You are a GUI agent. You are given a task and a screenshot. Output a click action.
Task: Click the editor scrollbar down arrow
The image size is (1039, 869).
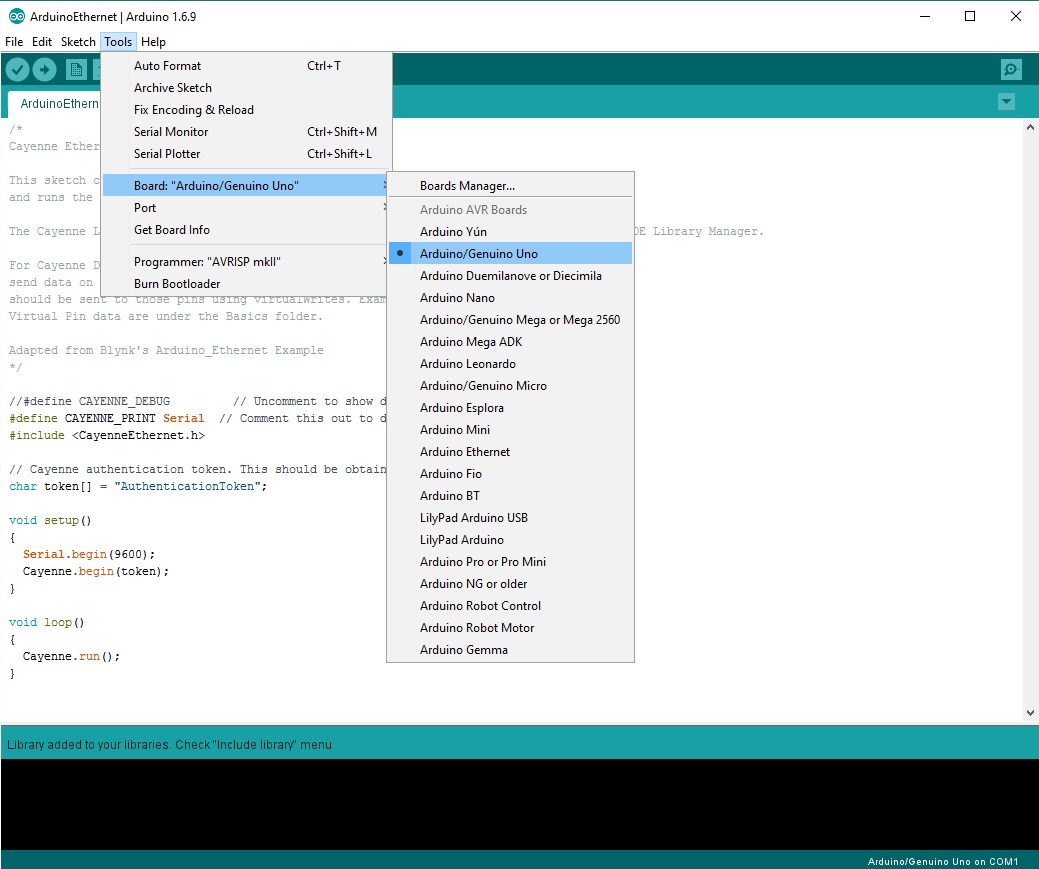tap(1030, 712)
